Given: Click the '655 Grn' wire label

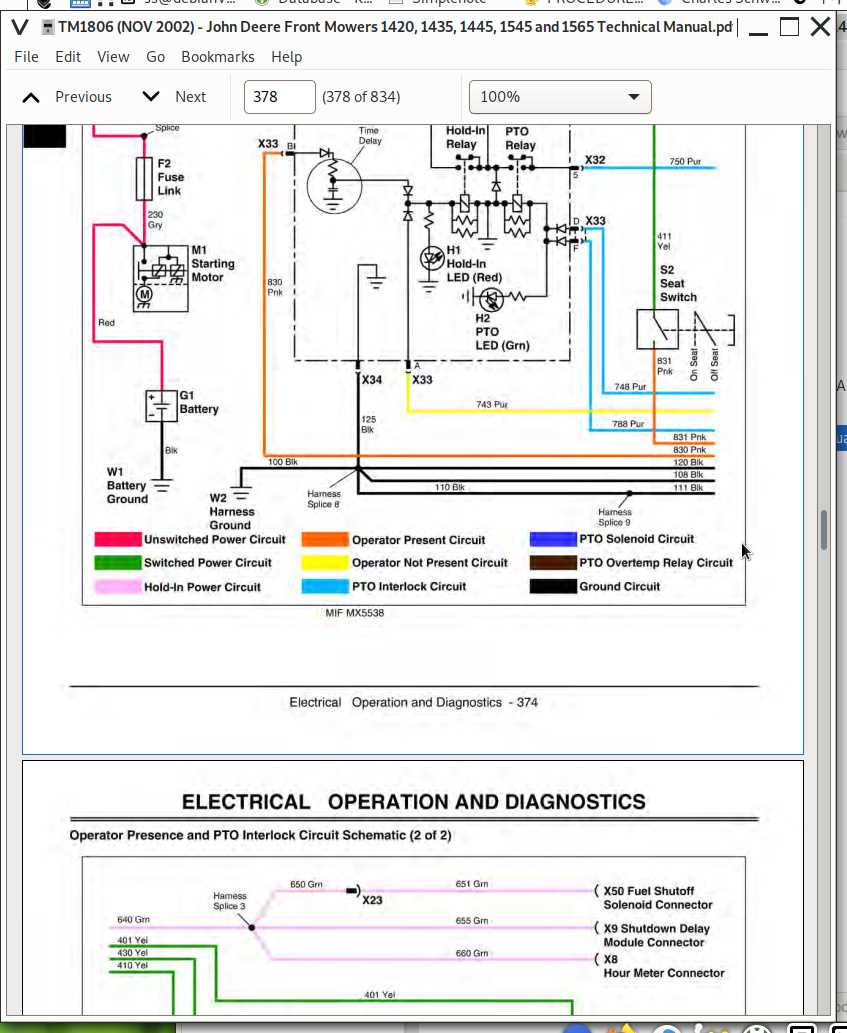Looking at the screenshot, I should (472, 921).
